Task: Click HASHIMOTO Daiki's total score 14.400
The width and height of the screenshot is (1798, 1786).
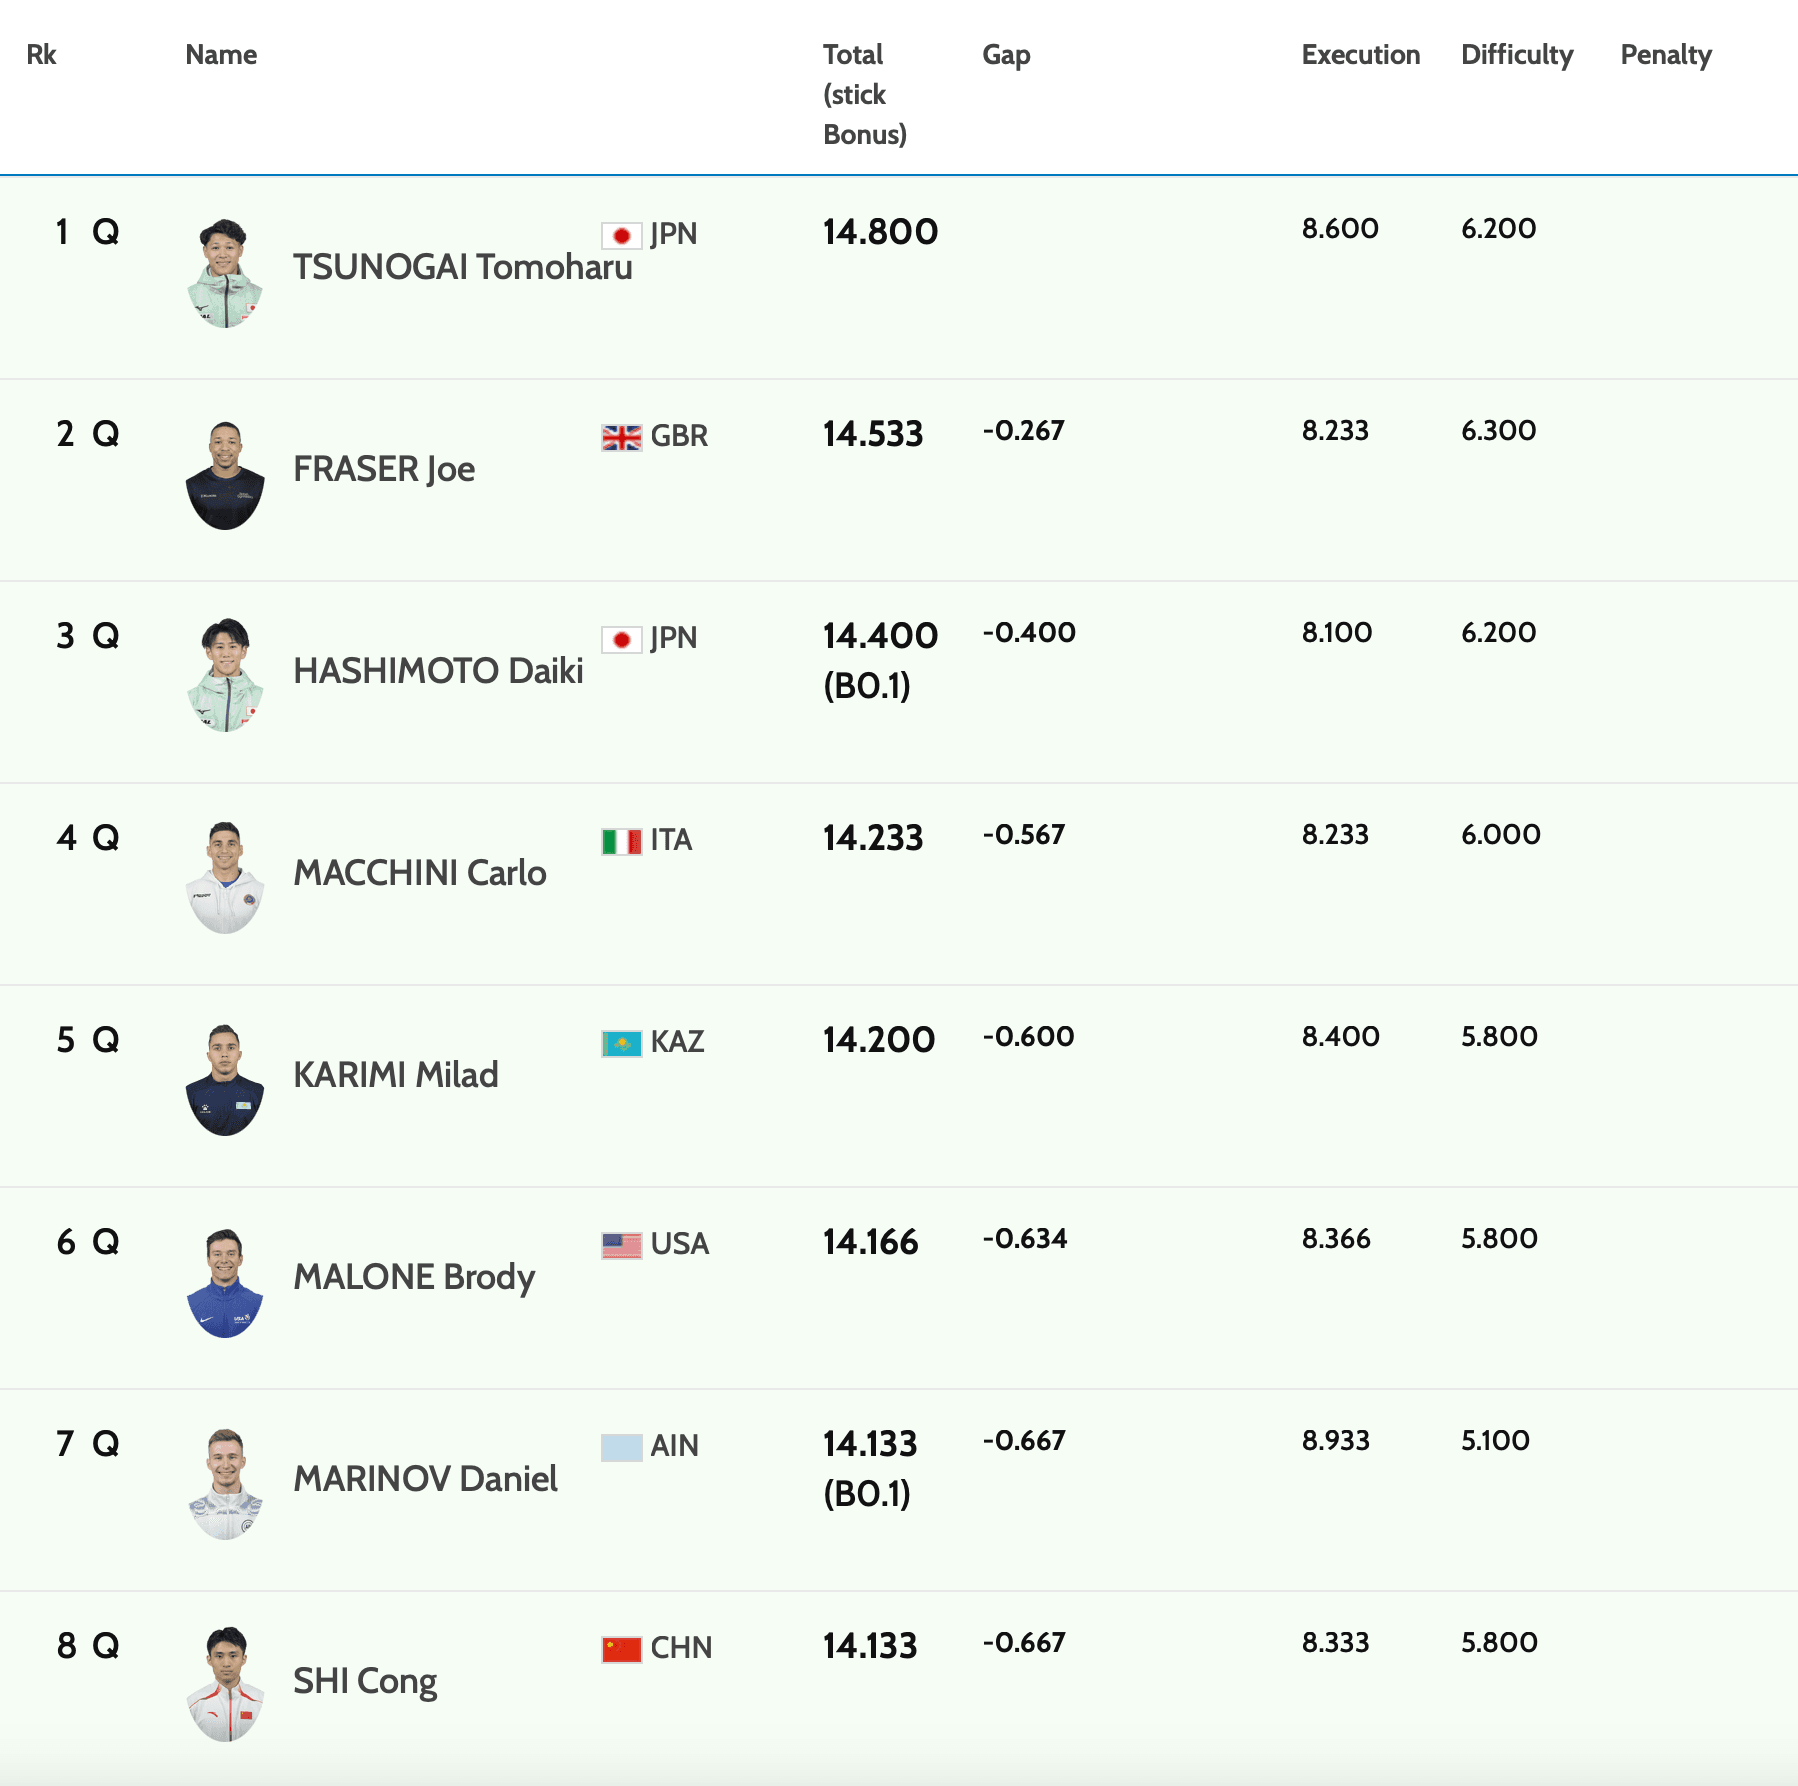Action: [880, 636]
